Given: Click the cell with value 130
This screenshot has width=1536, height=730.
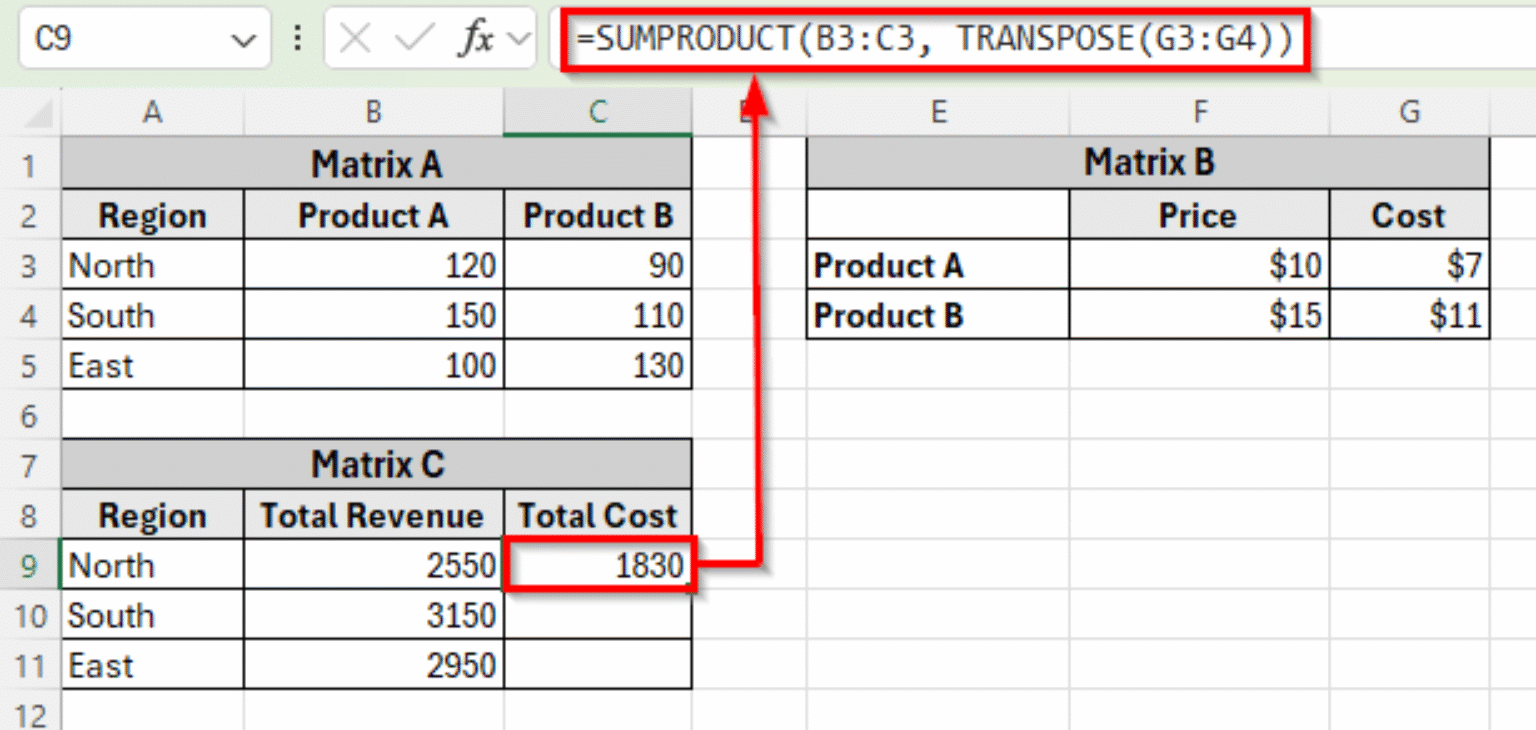Looking at the screenshot, I should 597,364.
